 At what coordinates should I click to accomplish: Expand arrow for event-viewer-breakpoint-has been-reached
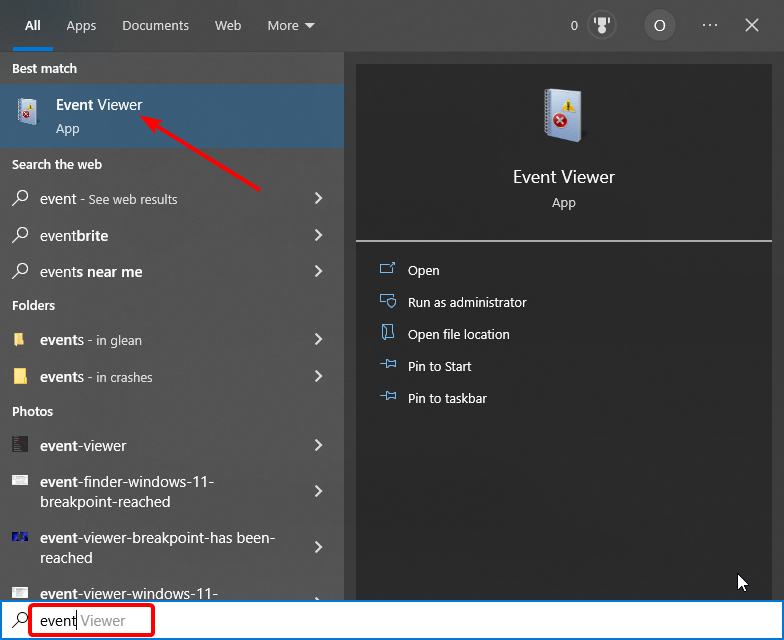point(318,547)
